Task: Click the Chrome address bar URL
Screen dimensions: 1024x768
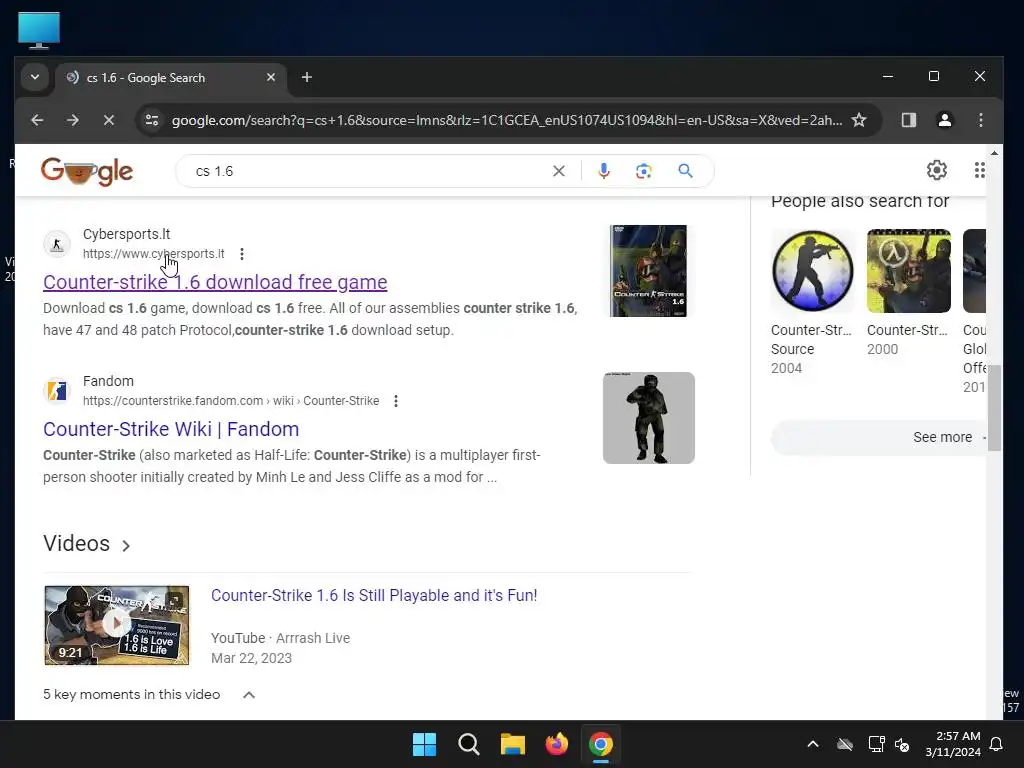Action: [507, 120]
